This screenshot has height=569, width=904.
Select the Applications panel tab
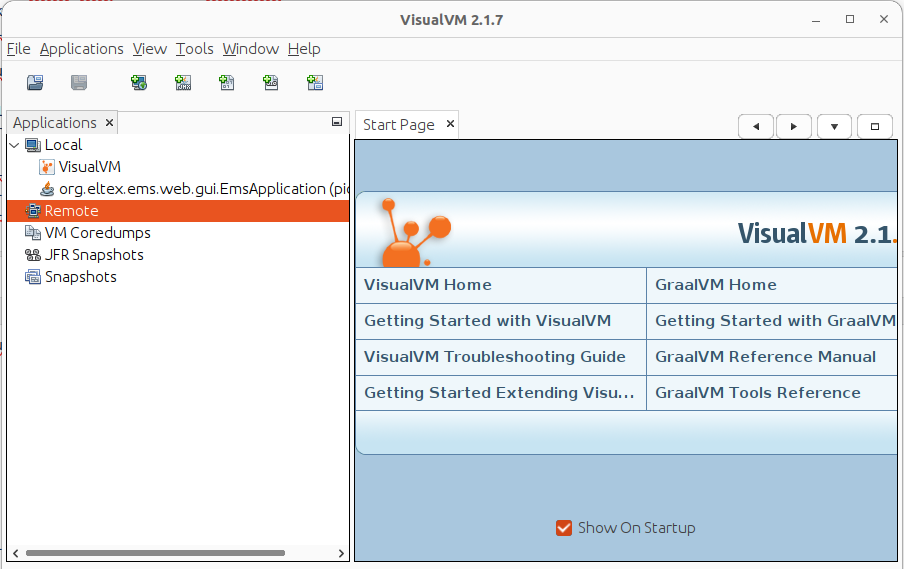55,123
